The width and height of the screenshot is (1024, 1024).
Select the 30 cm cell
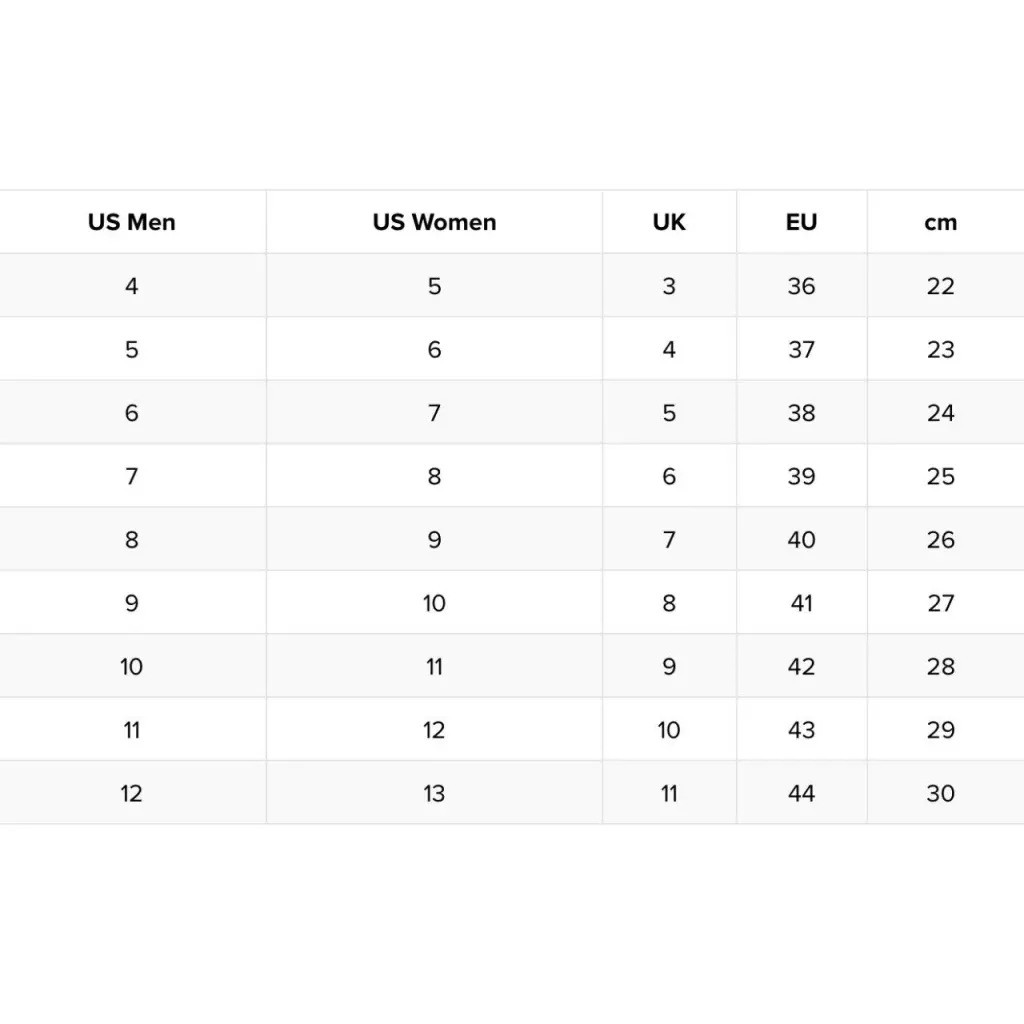click(940, 794)
